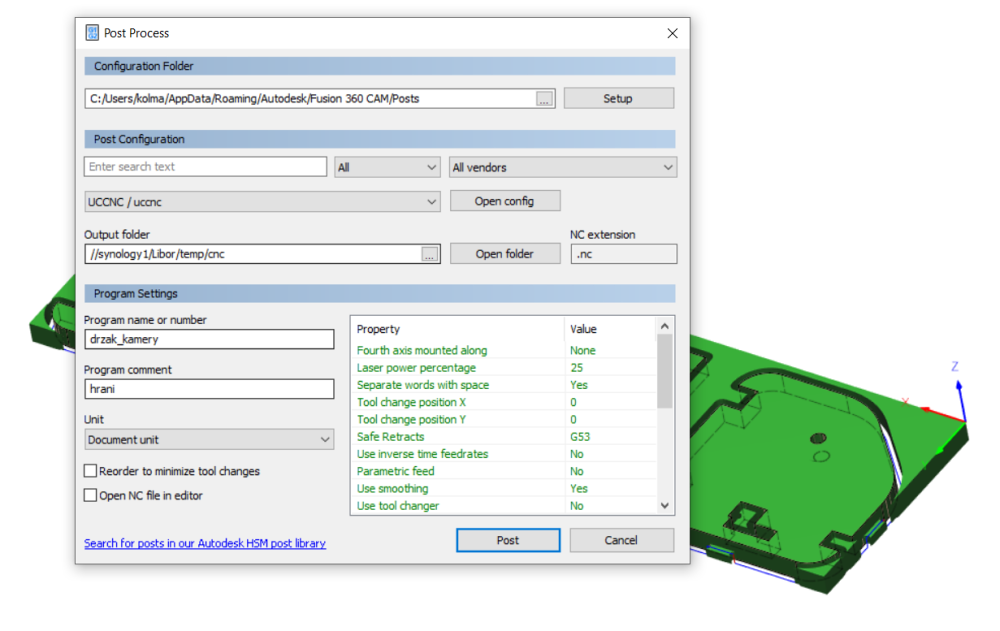Open the UCCNC / uccnc post dropdown
Viewport: 1000px width, 631px height.
(x=262, y=202)
